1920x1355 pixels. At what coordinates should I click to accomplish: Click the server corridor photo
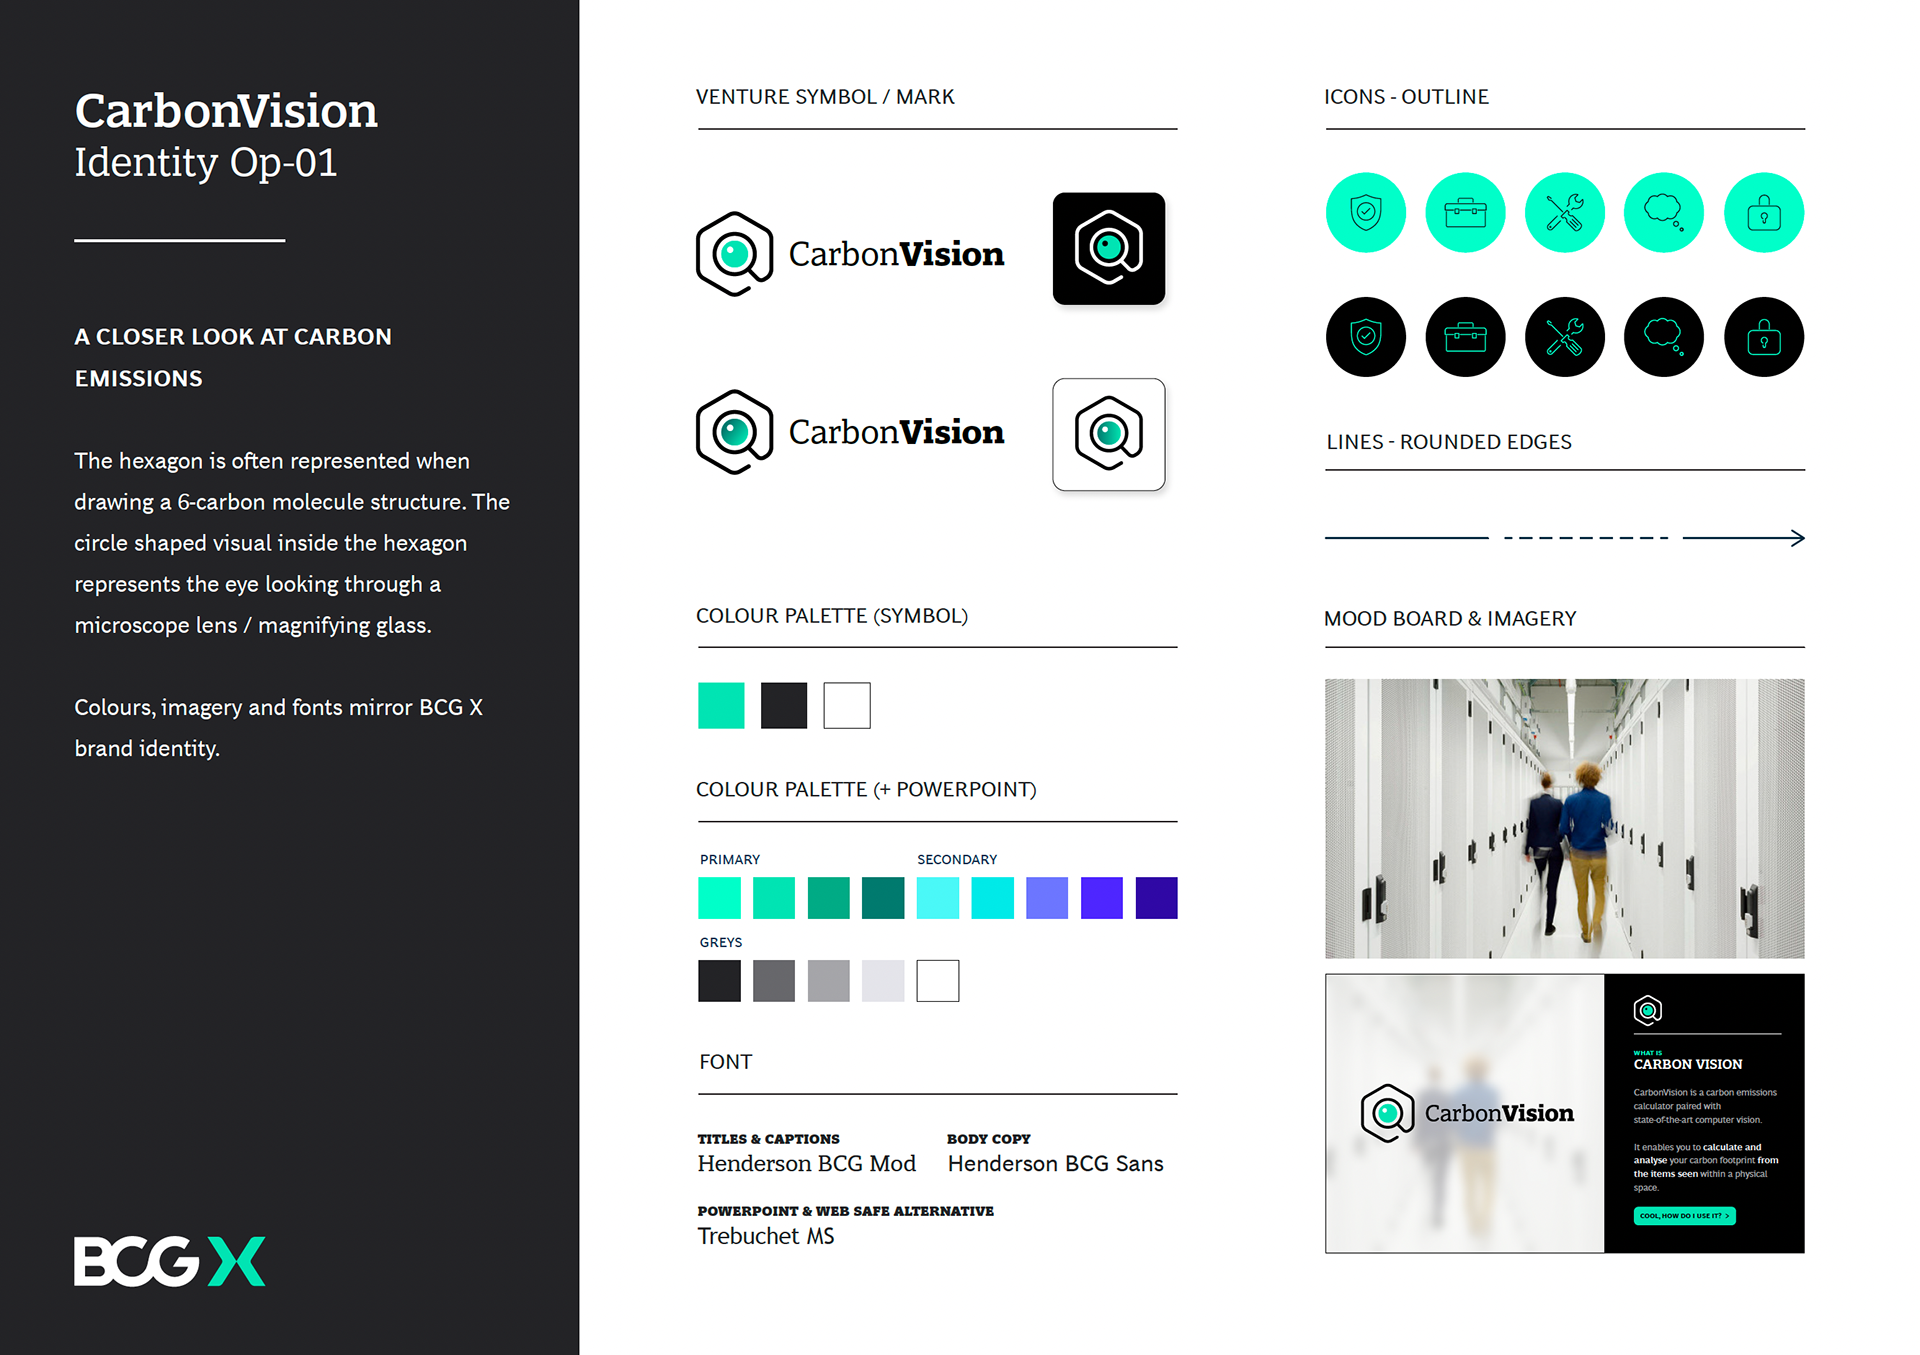point(1565,819)
